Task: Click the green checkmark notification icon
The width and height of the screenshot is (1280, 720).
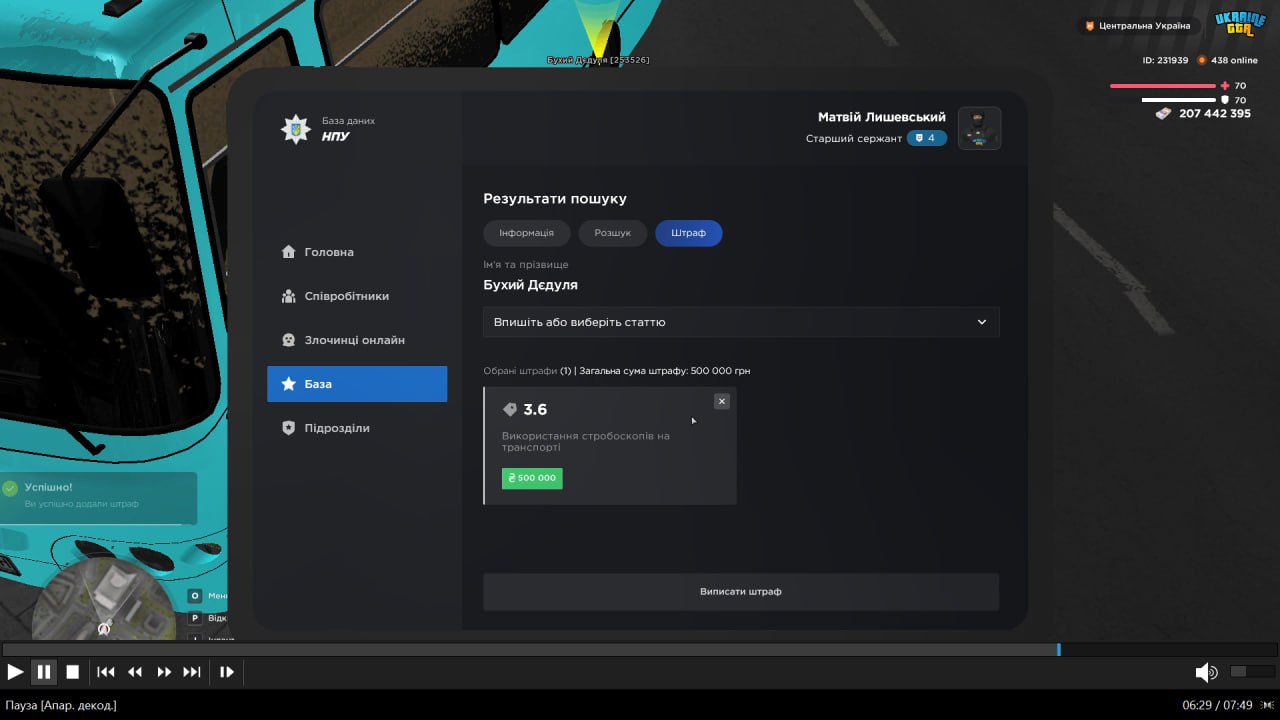Action: [10, 488]
